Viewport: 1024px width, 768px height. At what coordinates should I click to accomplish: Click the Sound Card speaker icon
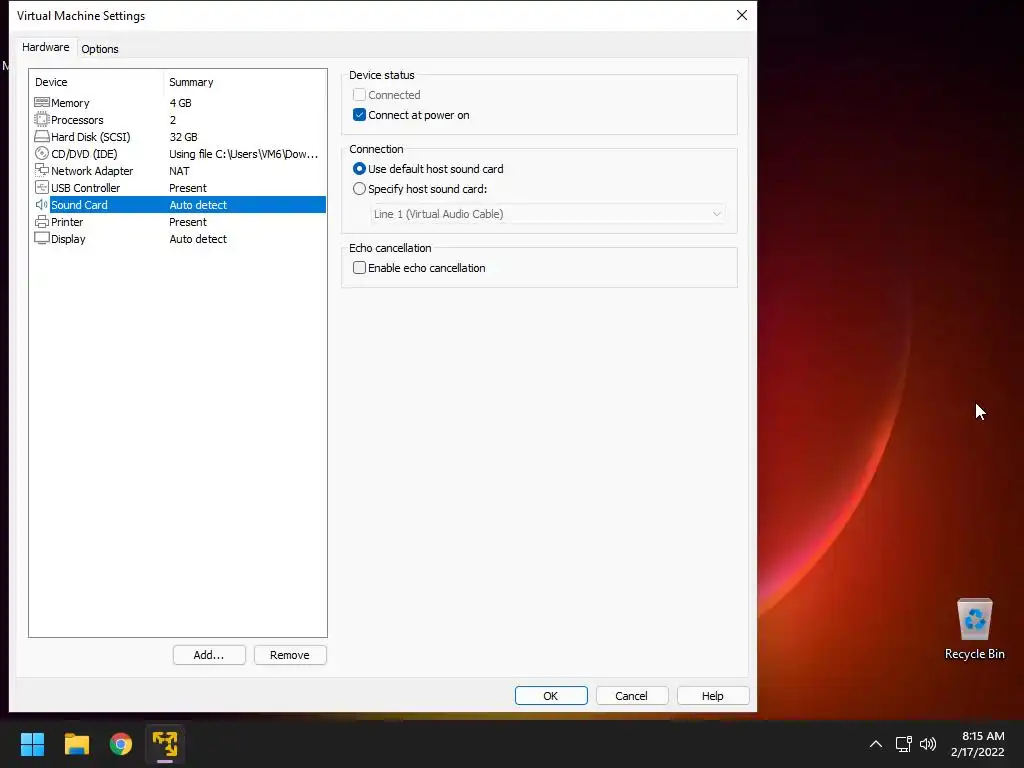click(42, 204)
